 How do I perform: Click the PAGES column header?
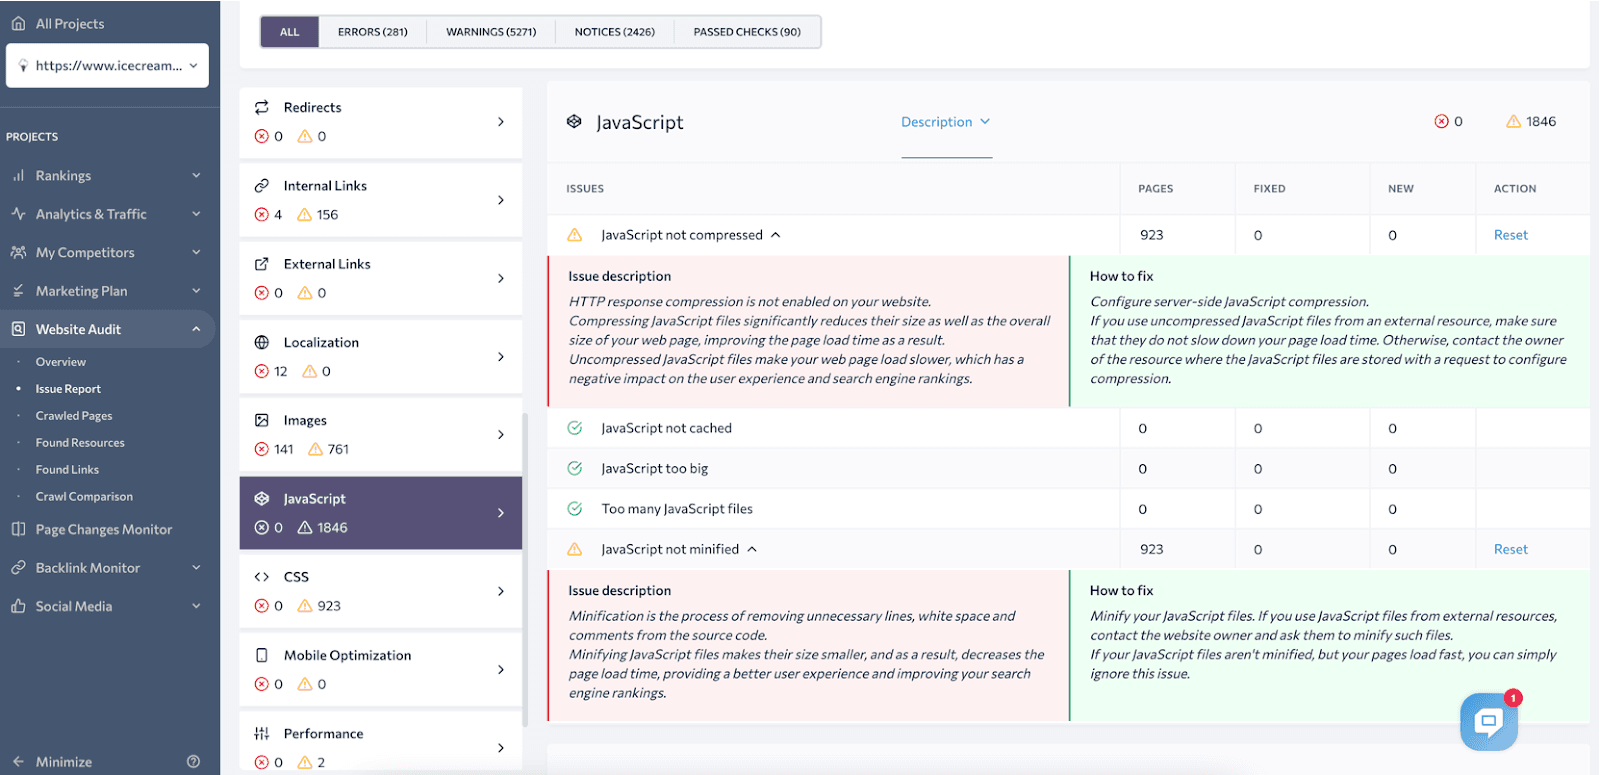pyautogui.click(x=1155, y=188)
